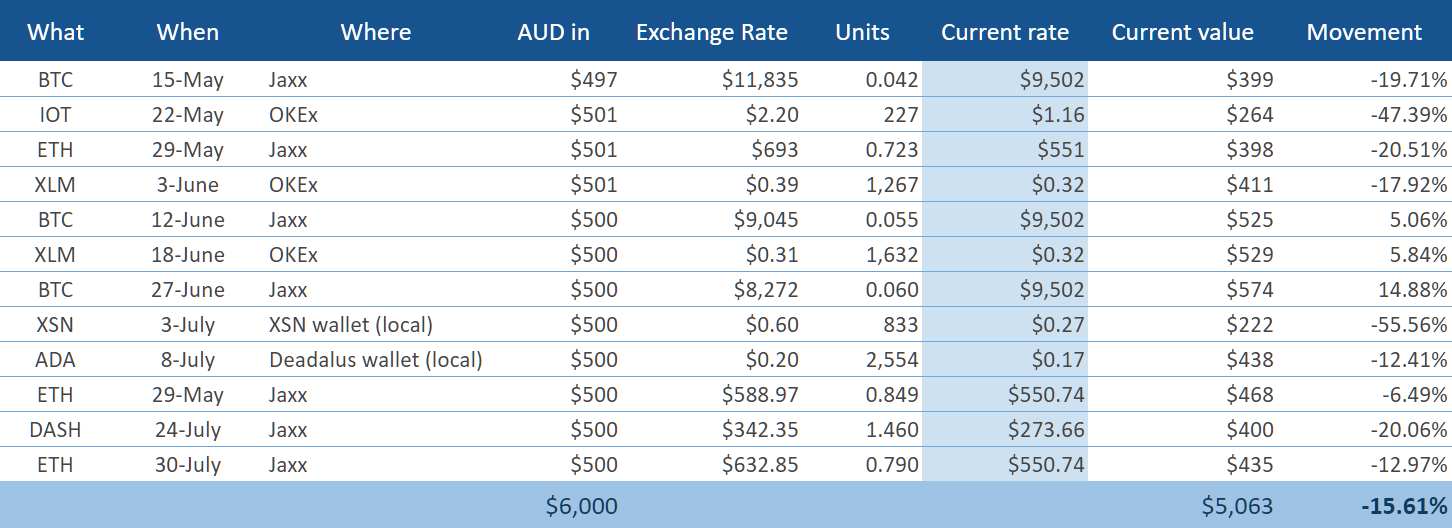
Task: Select the $5,063 total current value
Action: [1236, 506]
